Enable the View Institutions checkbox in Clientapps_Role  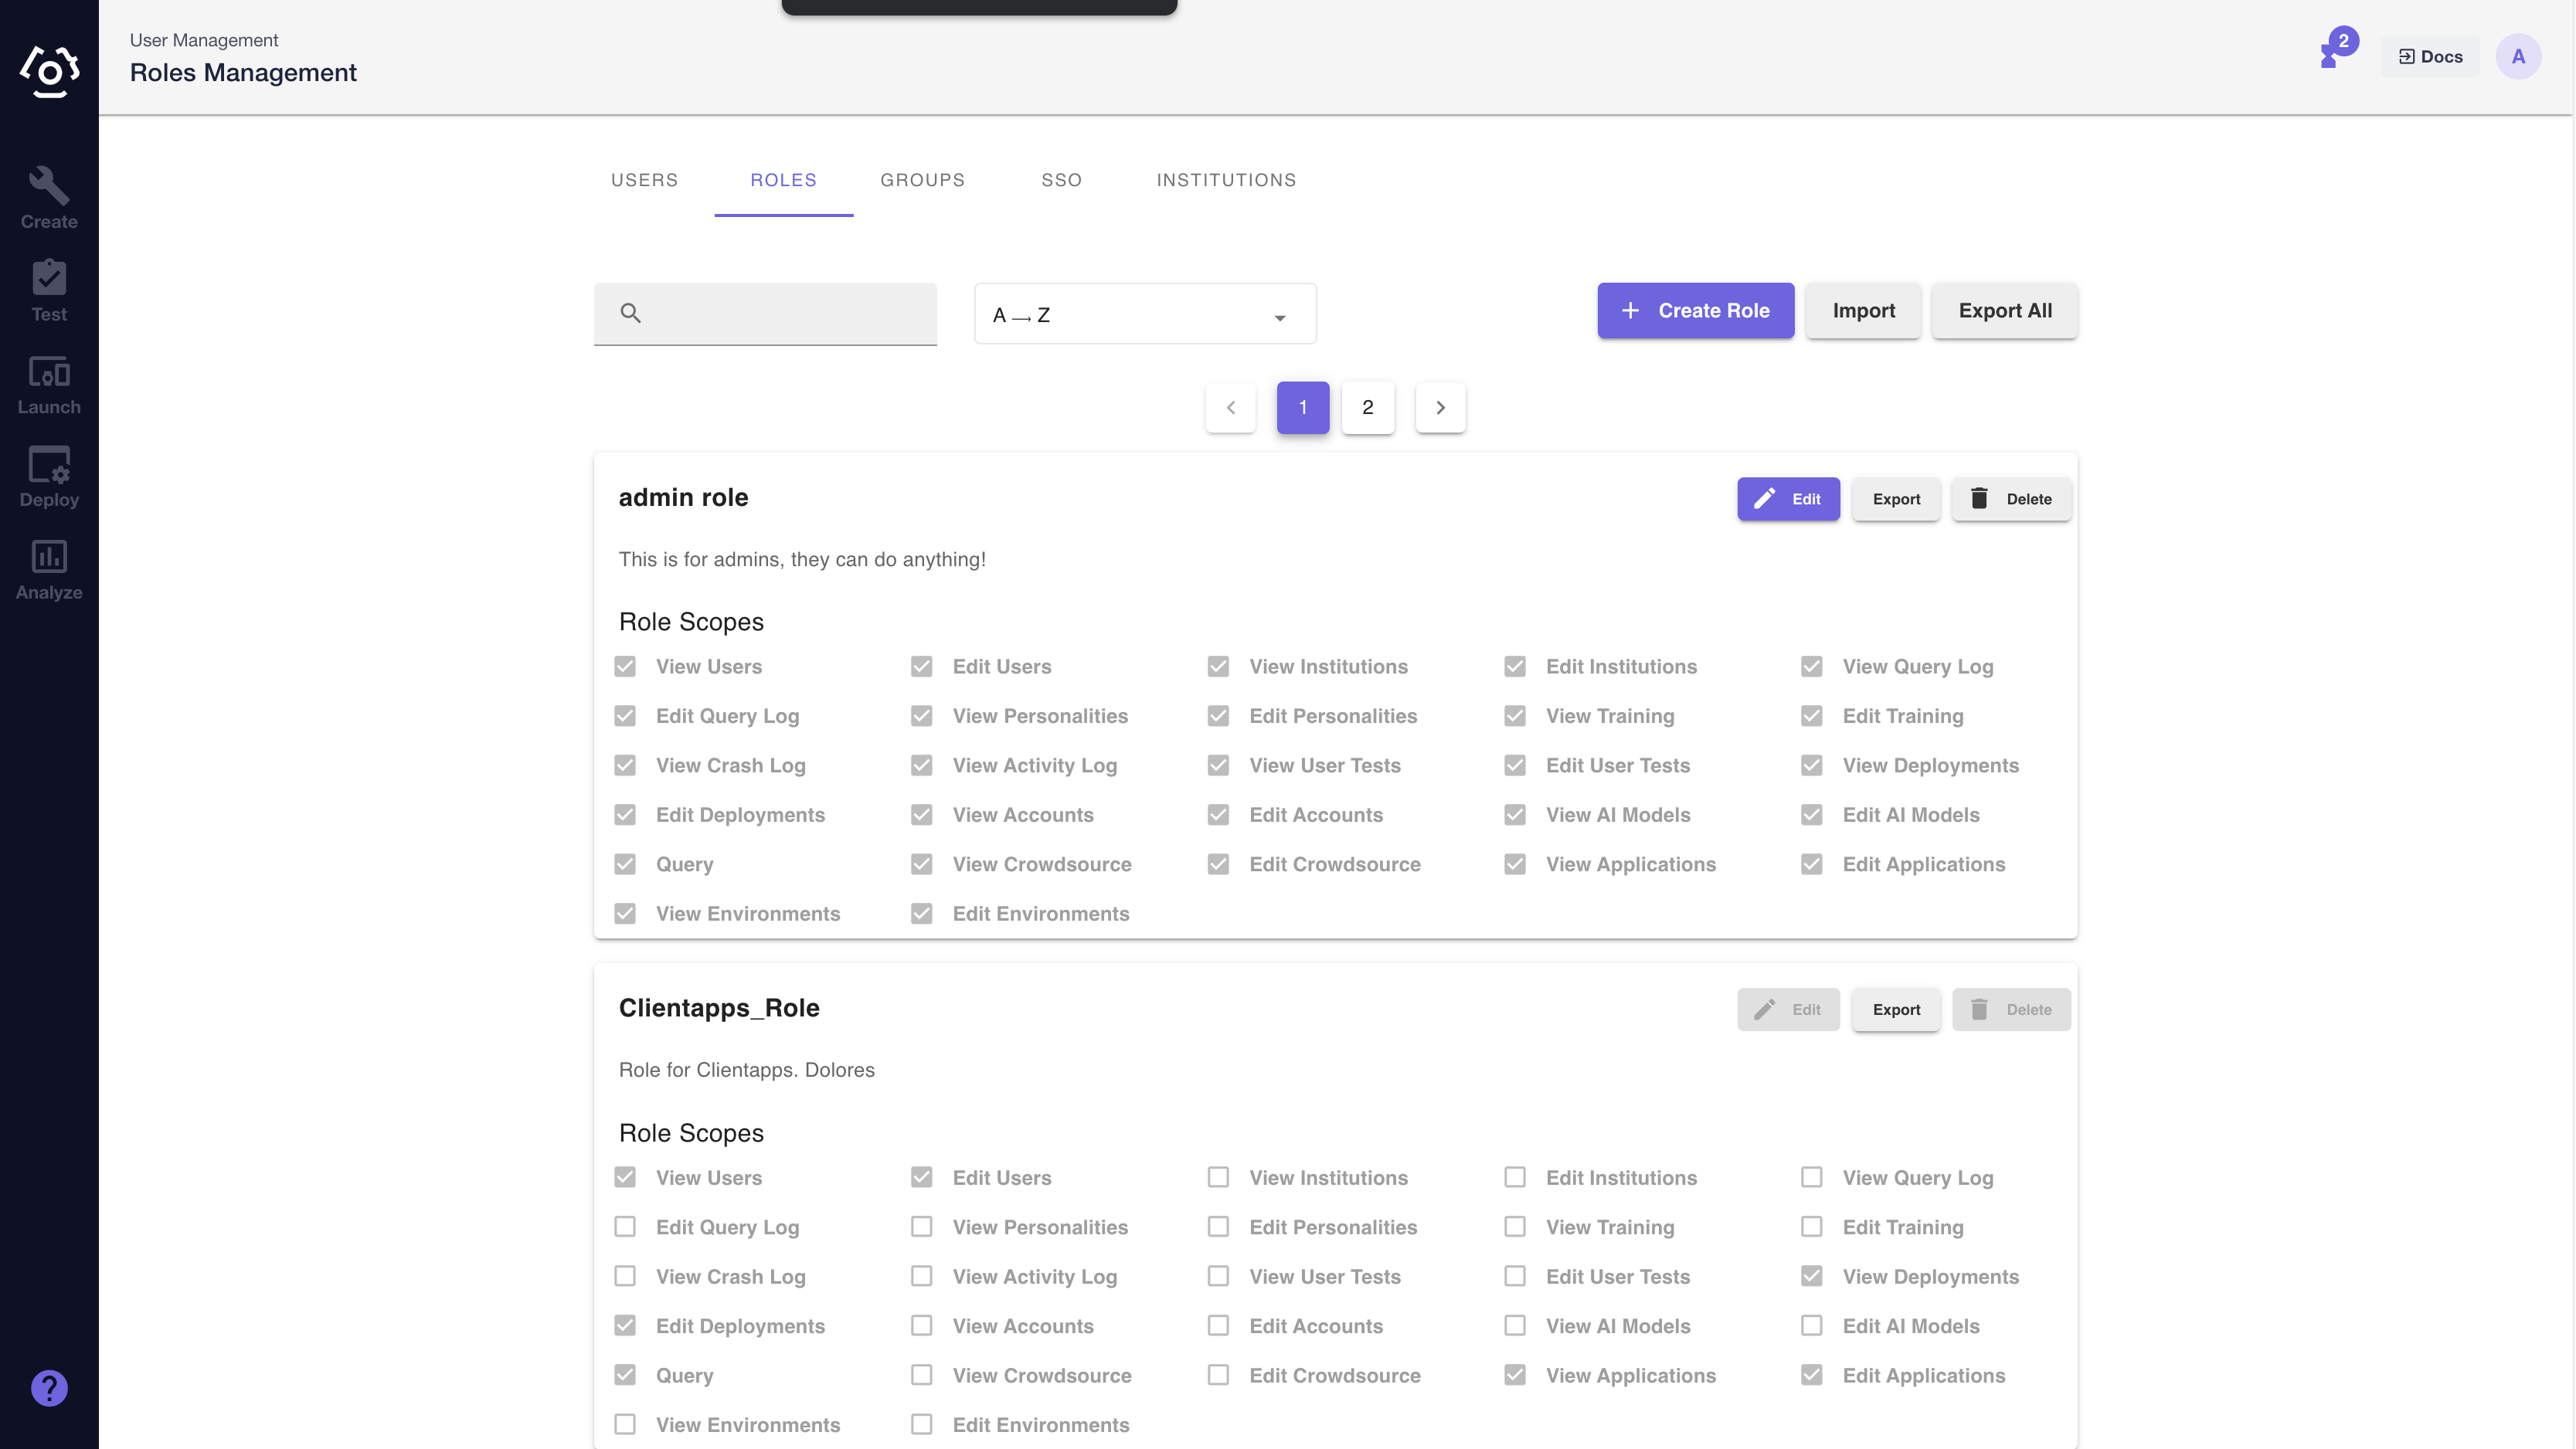(1219, 1176)
